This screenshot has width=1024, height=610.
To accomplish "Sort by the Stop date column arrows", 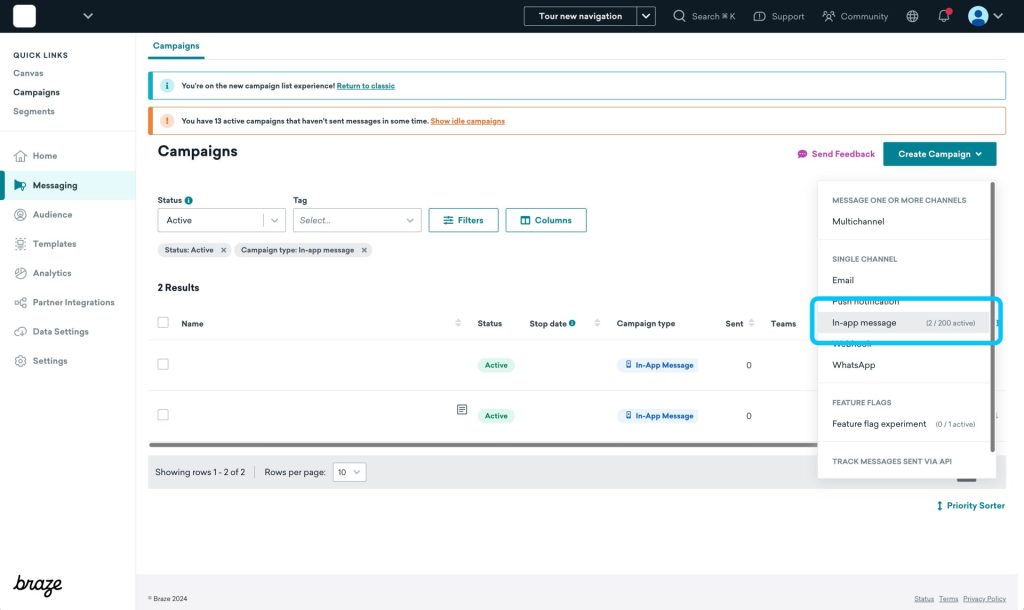I will click(597, 323).
